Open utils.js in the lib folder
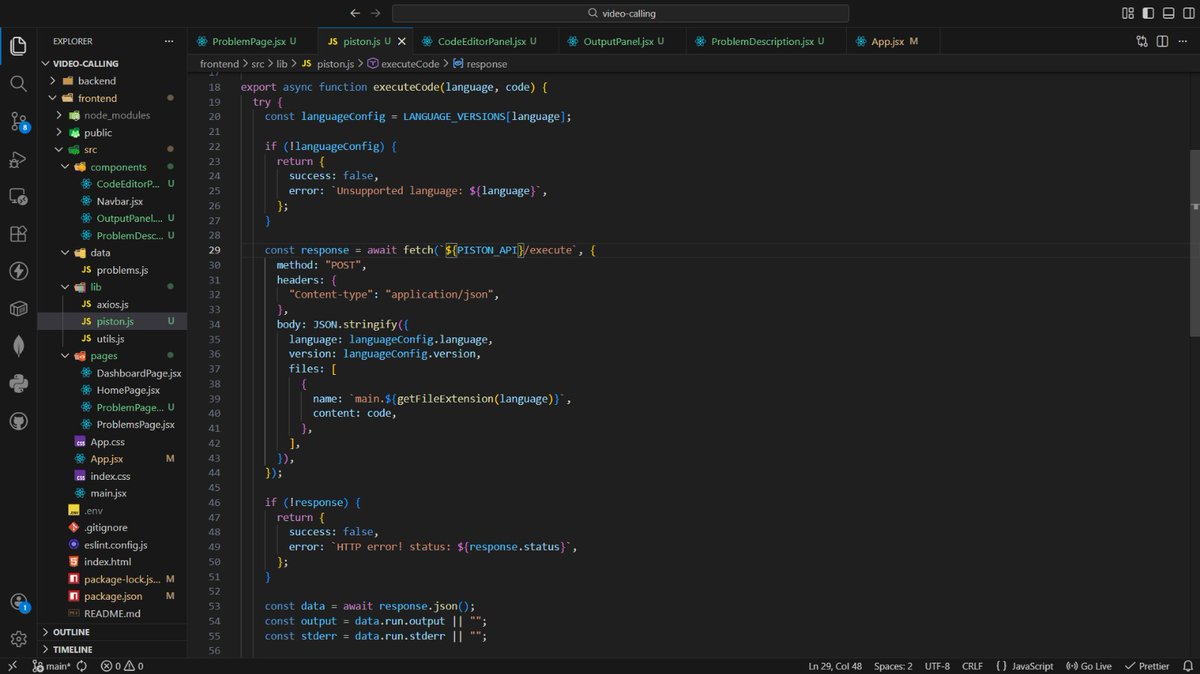The width and height of the screenshot is (1200, 674). click(x=110, y=339)
